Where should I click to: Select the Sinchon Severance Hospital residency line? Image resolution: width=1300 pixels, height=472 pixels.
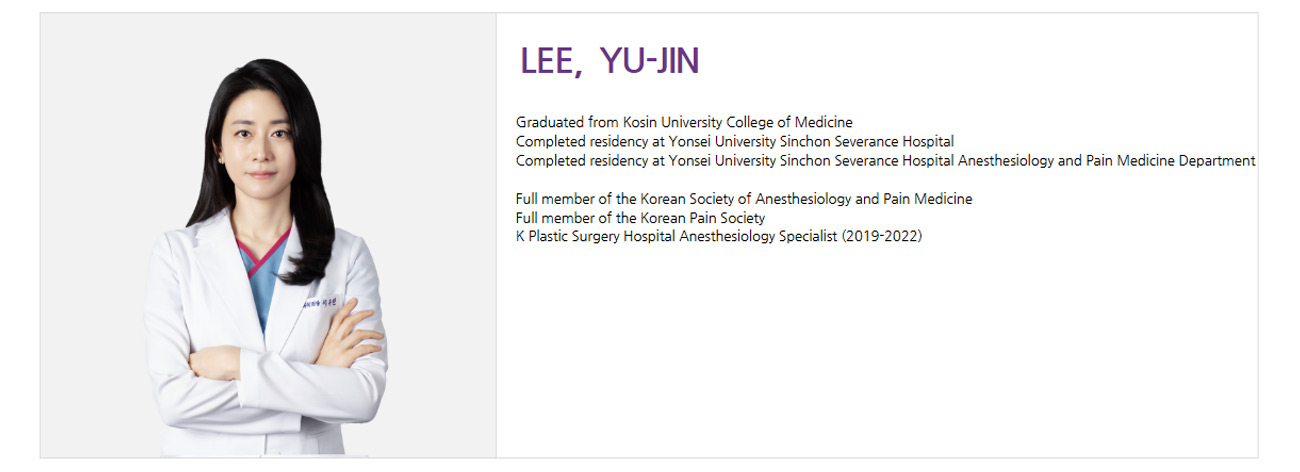click(x=735, y=142)
